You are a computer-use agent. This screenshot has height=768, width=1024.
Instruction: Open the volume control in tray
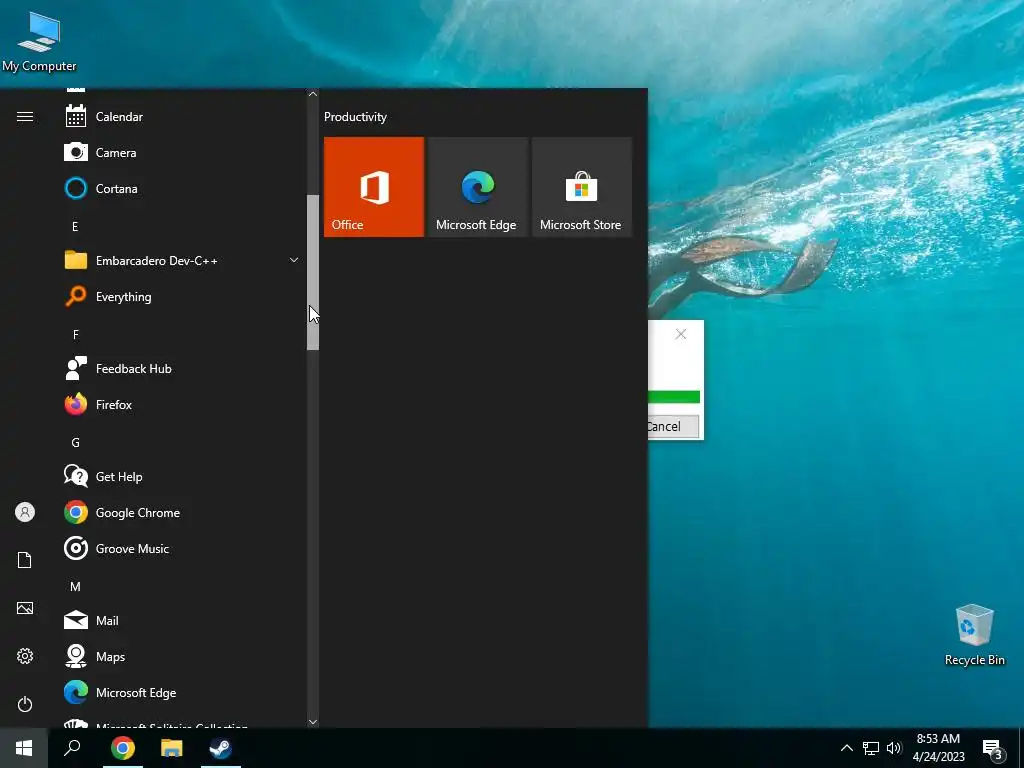[x=894, y=748]
